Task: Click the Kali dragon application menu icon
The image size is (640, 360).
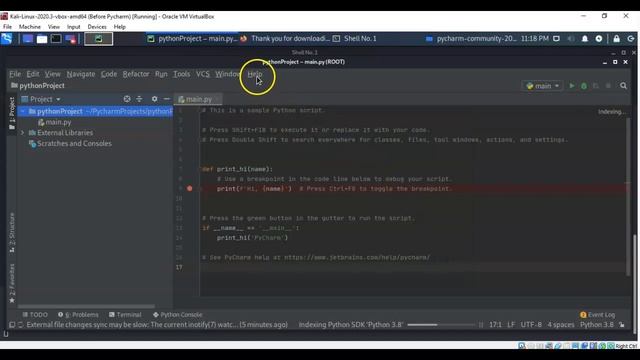Action: [x=7, y=39]
